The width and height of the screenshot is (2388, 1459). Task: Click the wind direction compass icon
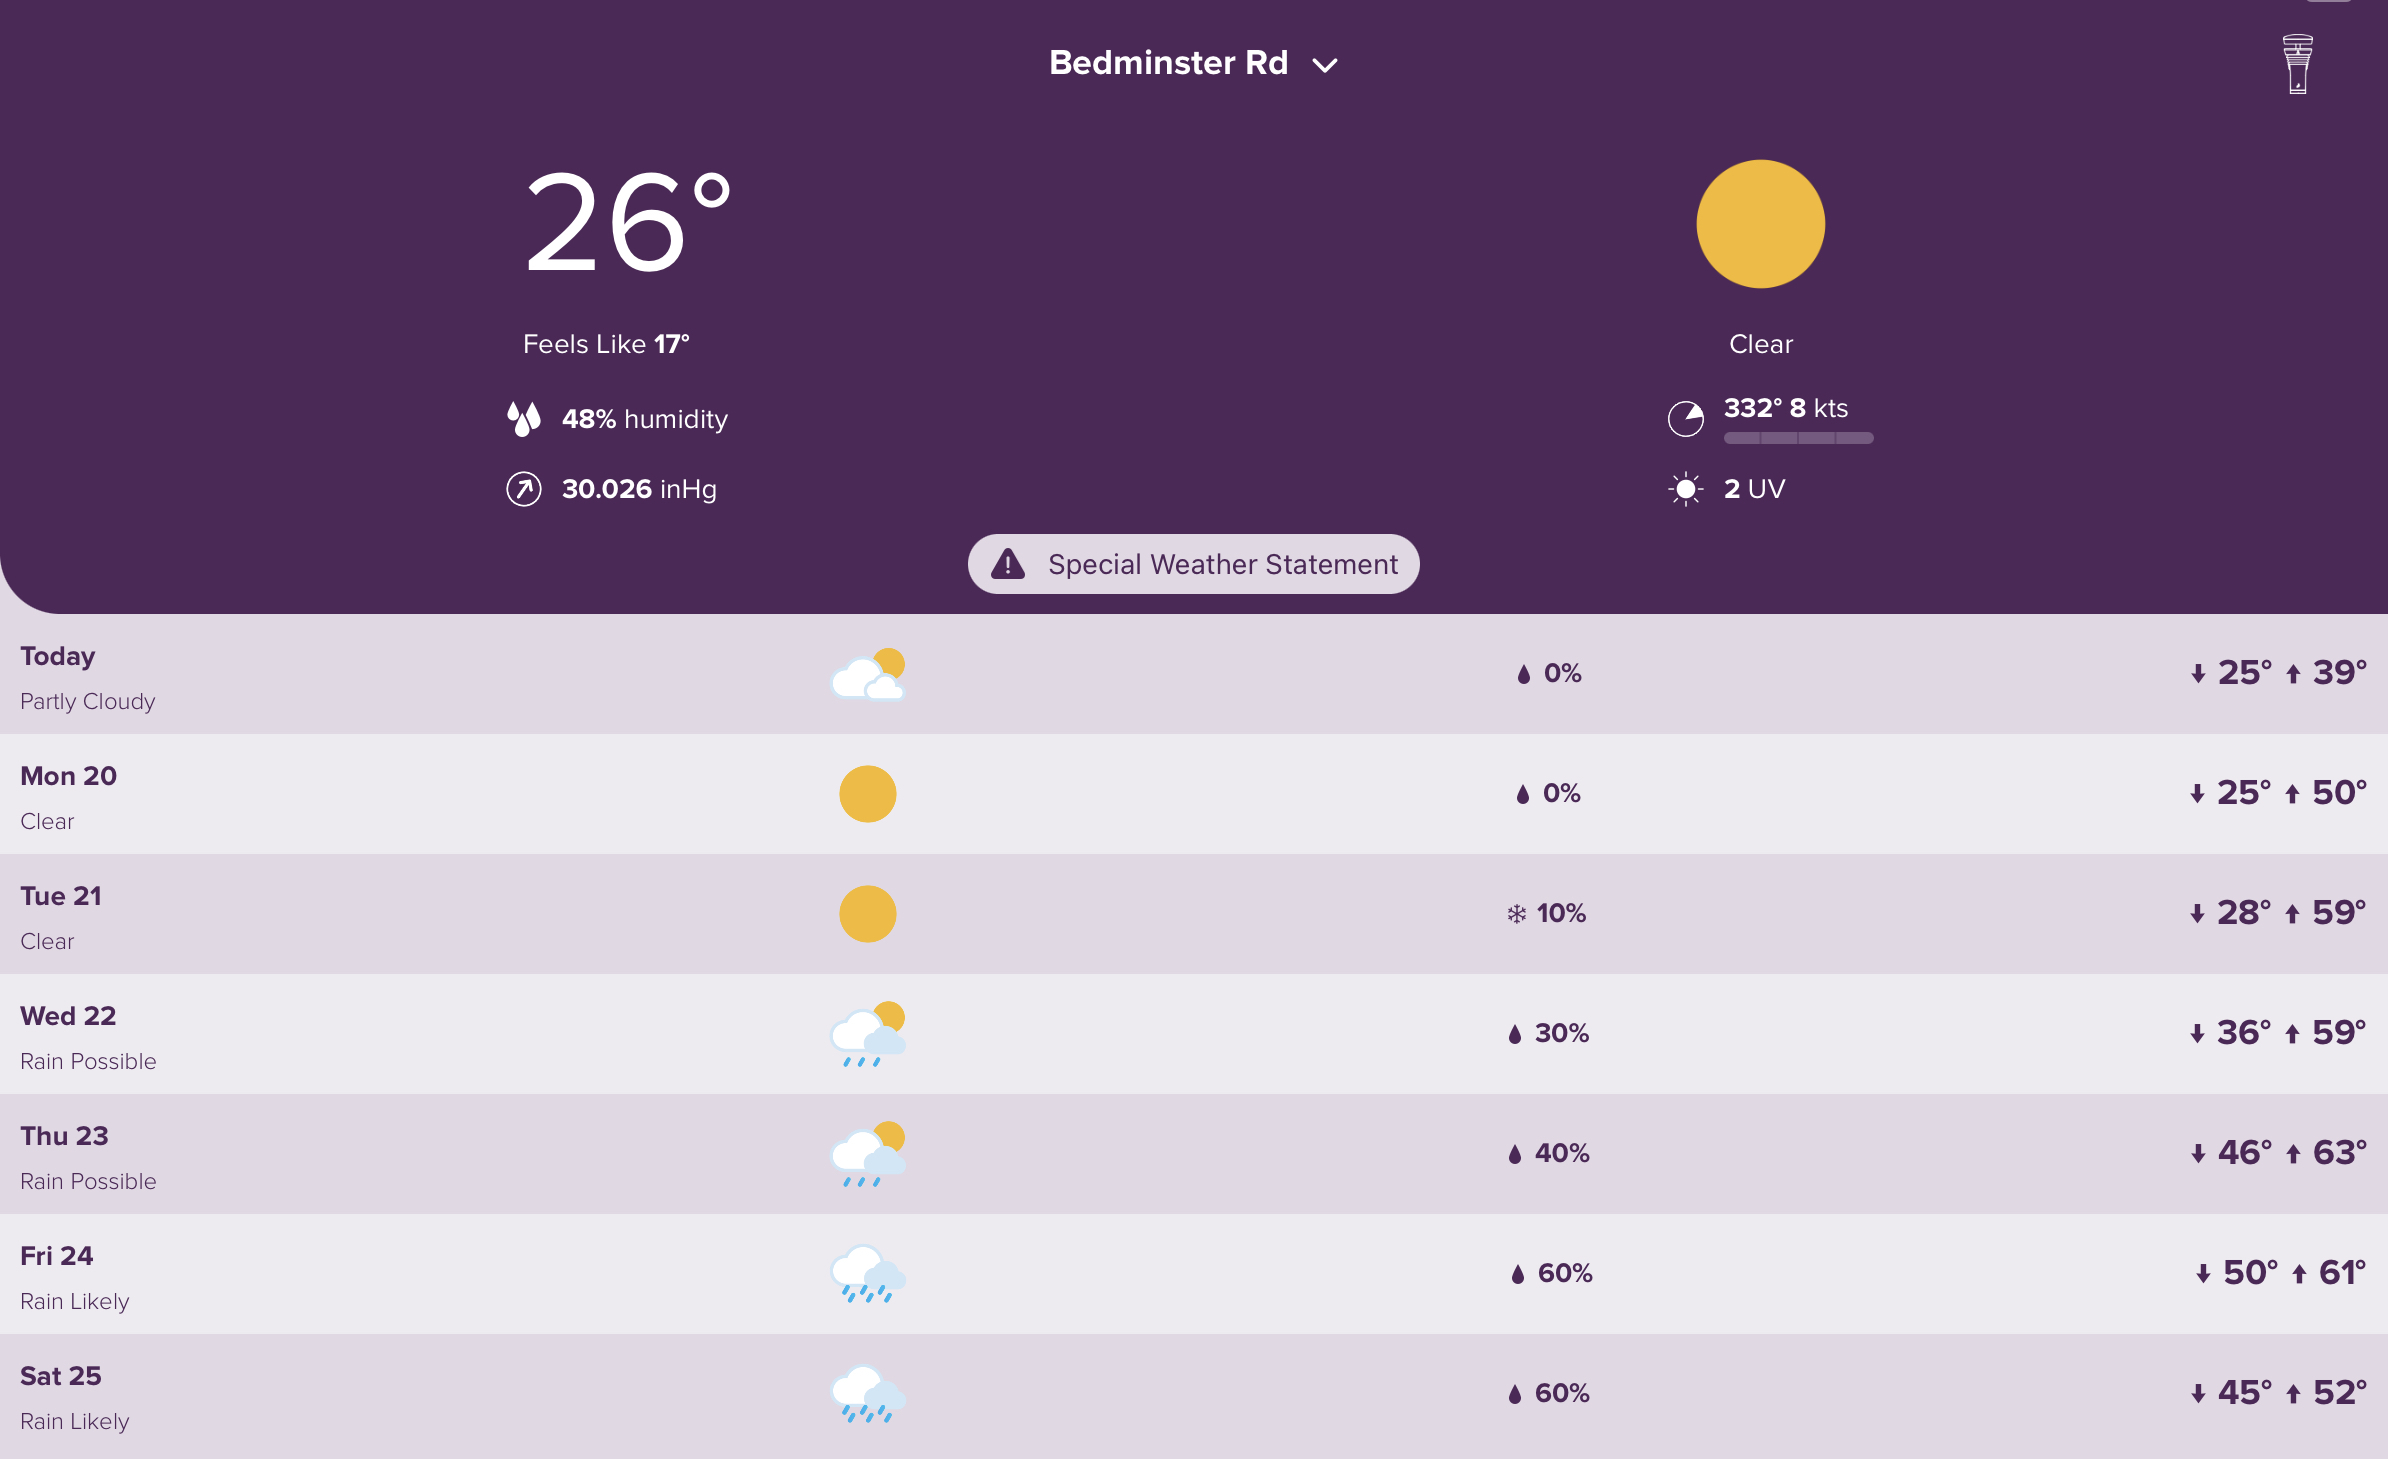(x=1685, y=418)
